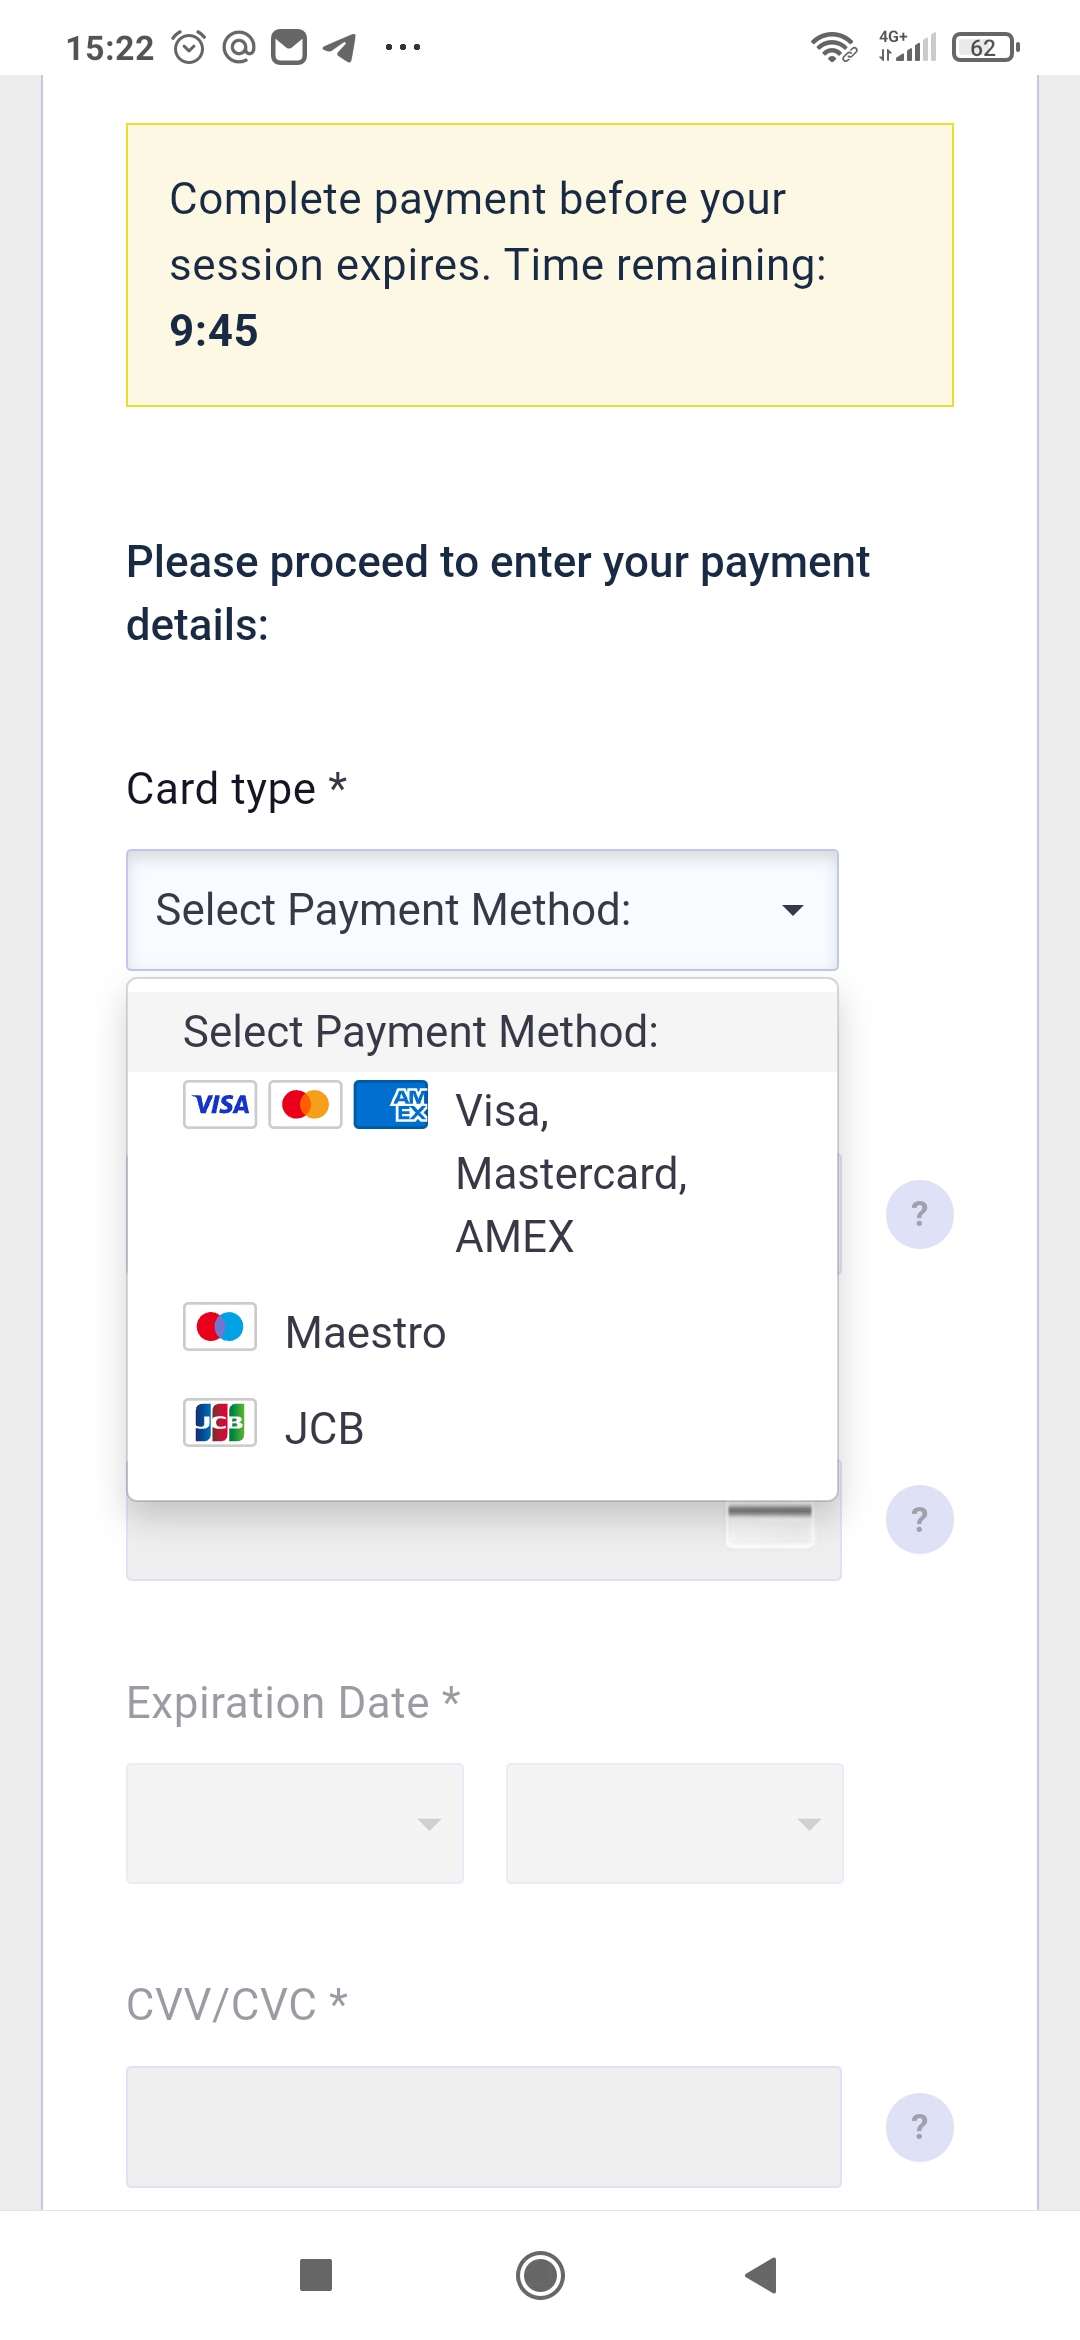Click the JCB logo icon
The height and width of the screenshot is (2340, 1080).
[220, 1422]
